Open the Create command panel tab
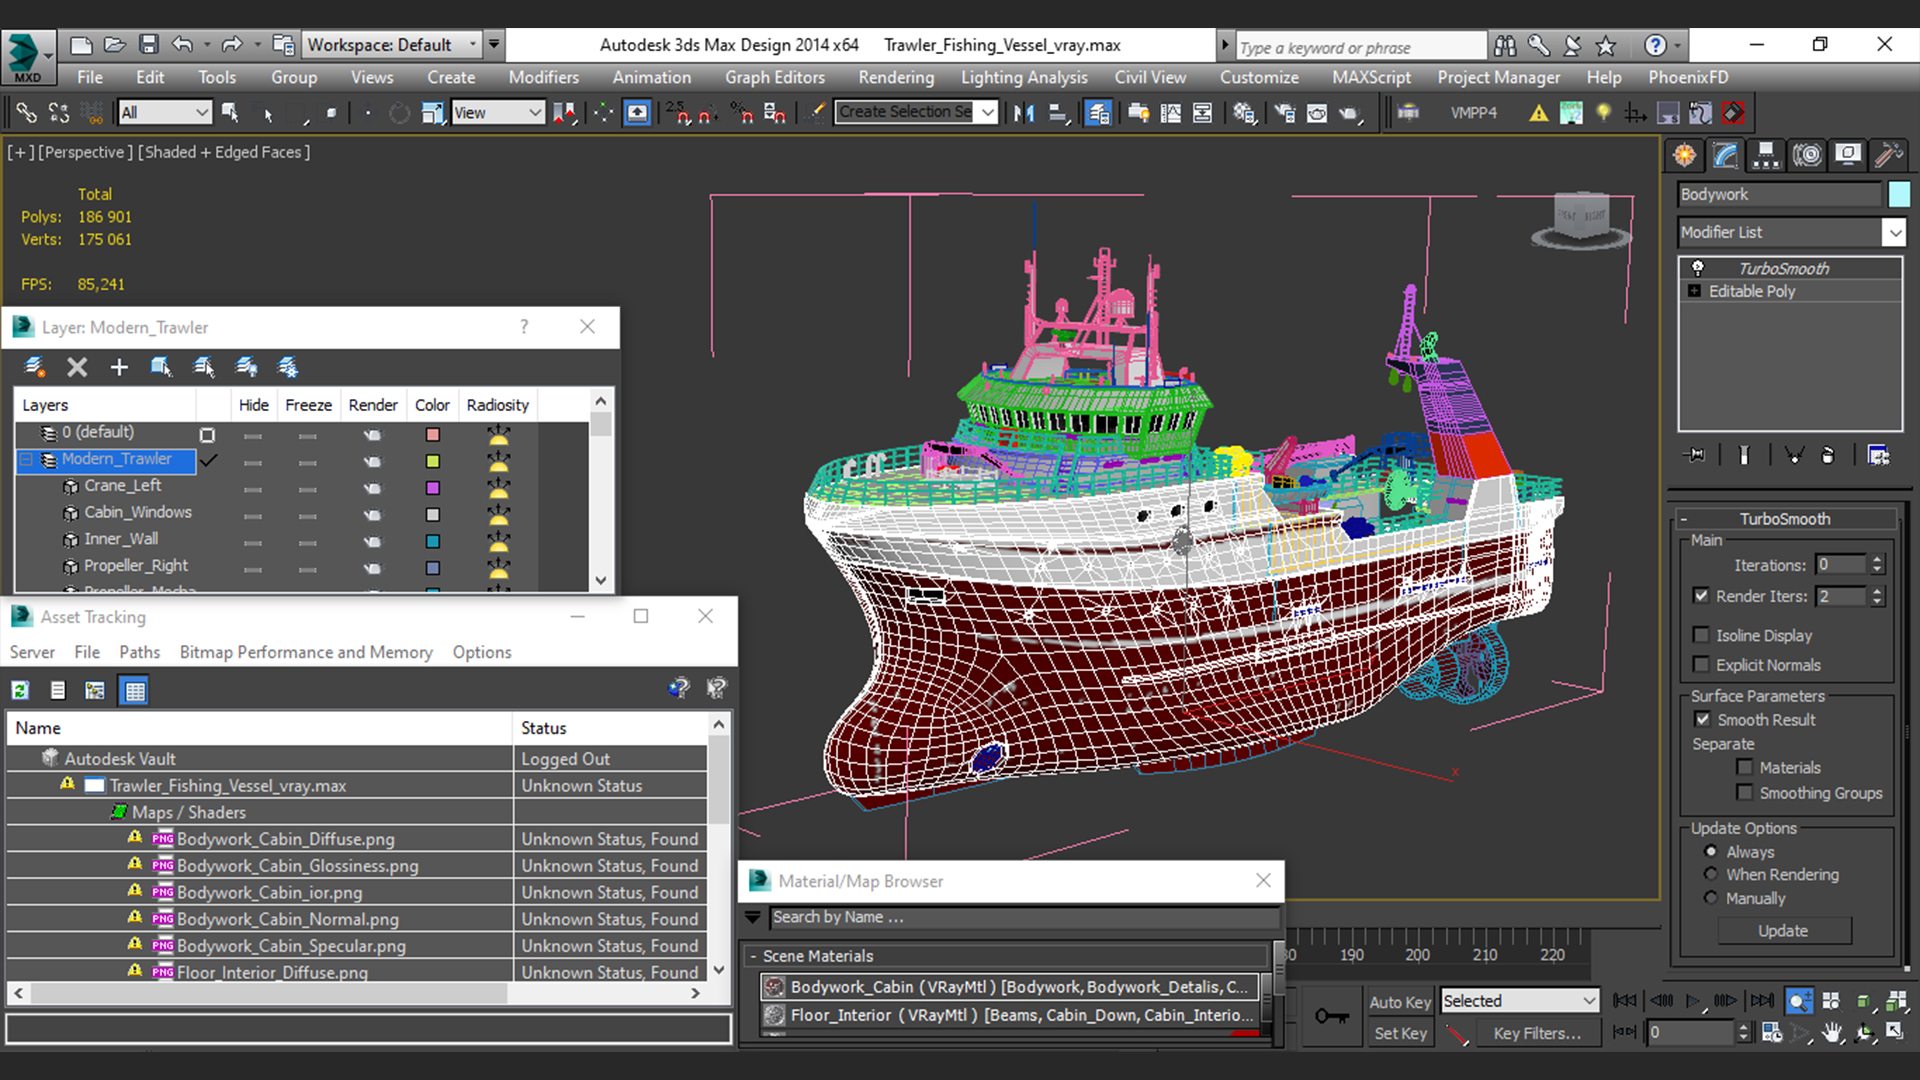Screen dimensions: 1920x1080 (x=1685, y=155)
